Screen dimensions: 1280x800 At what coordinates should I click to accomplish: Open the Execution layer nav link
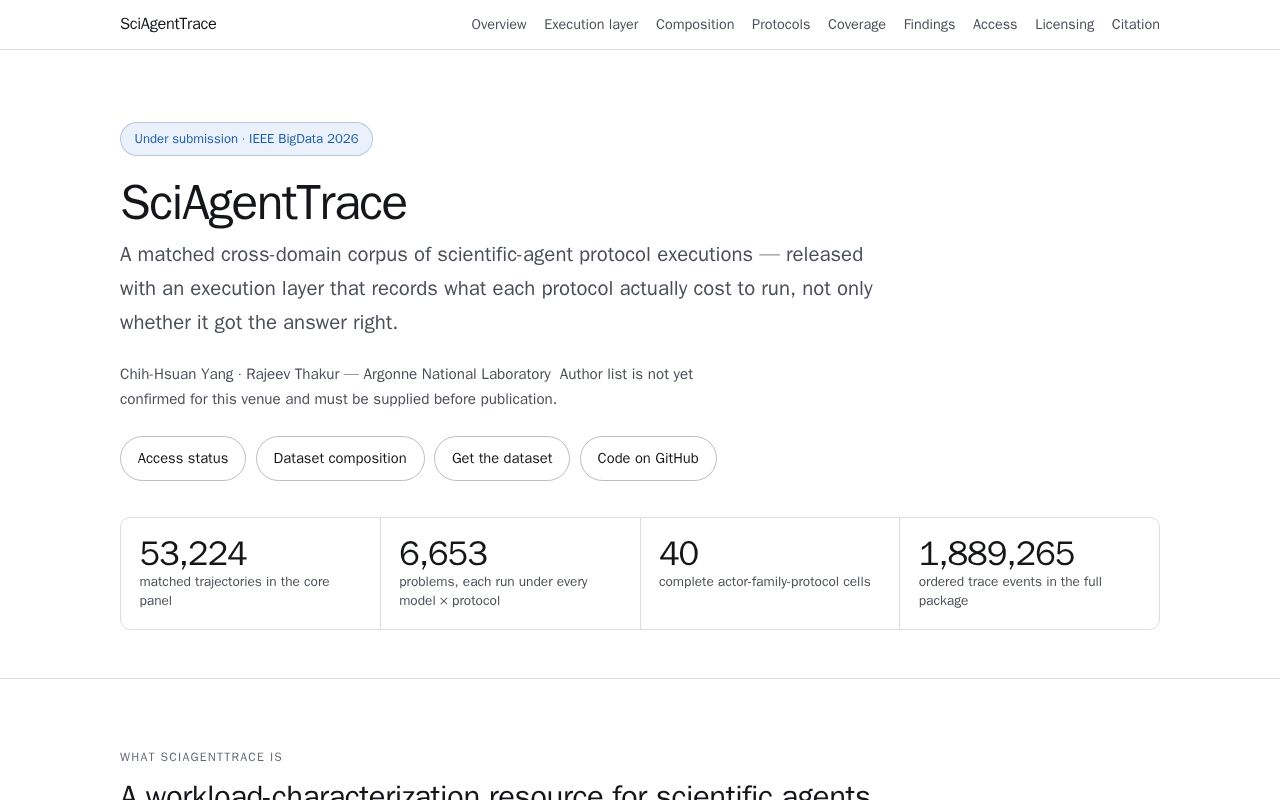coord(591,24)
